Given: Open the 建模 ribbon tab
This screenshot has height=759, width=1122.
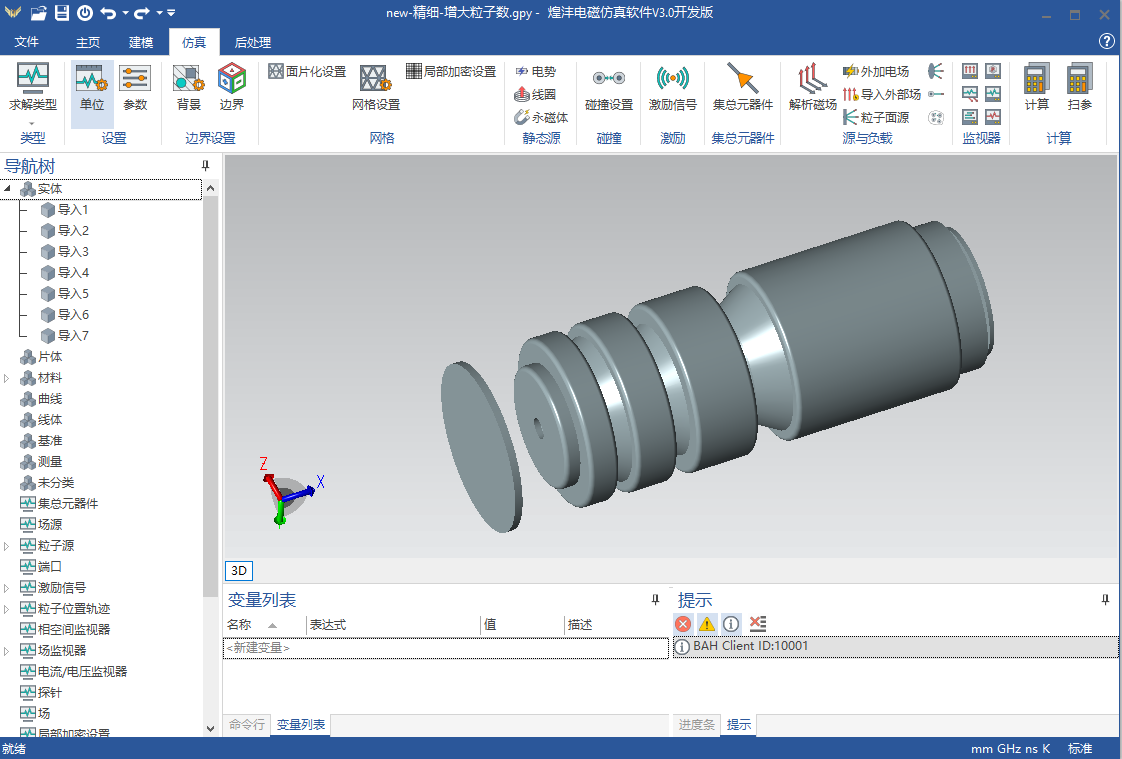Looking at the screenshot, I should (x=141, y=42).
